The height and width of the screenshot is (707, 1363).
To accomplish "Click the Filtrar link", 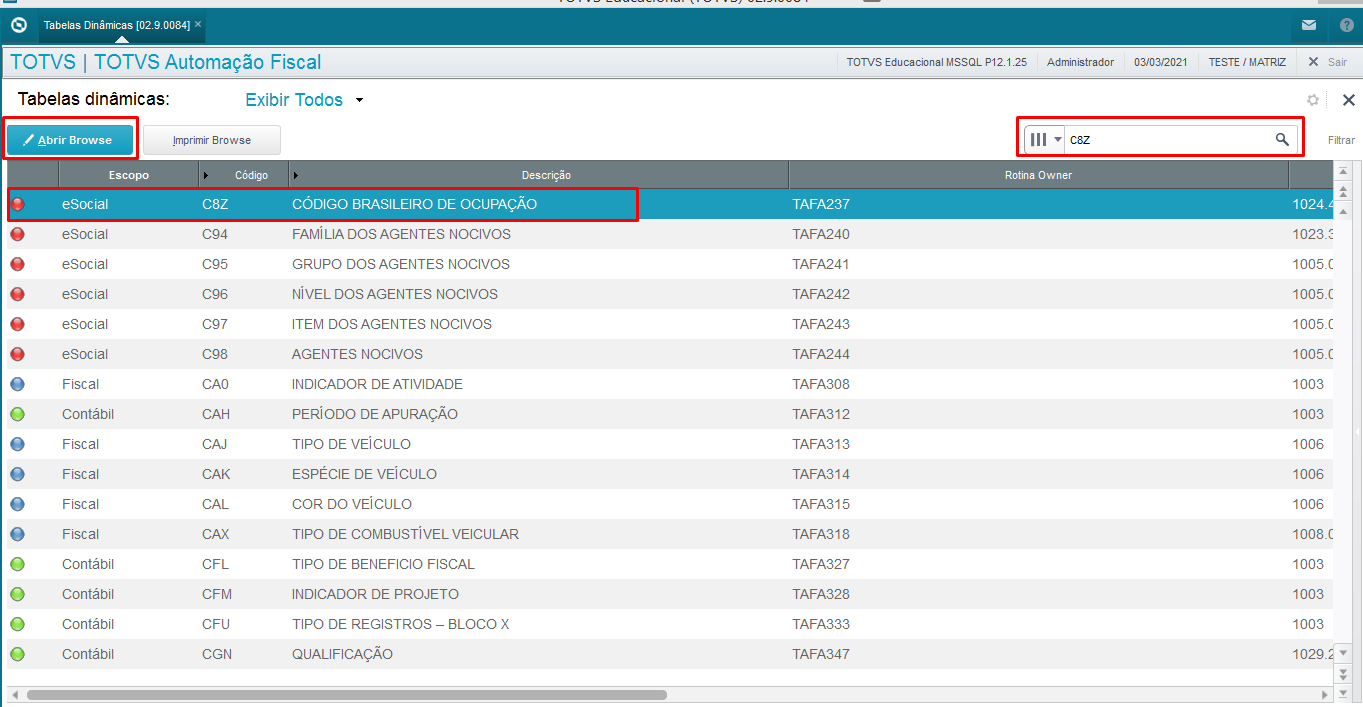I will click(x=1341, y=140).
